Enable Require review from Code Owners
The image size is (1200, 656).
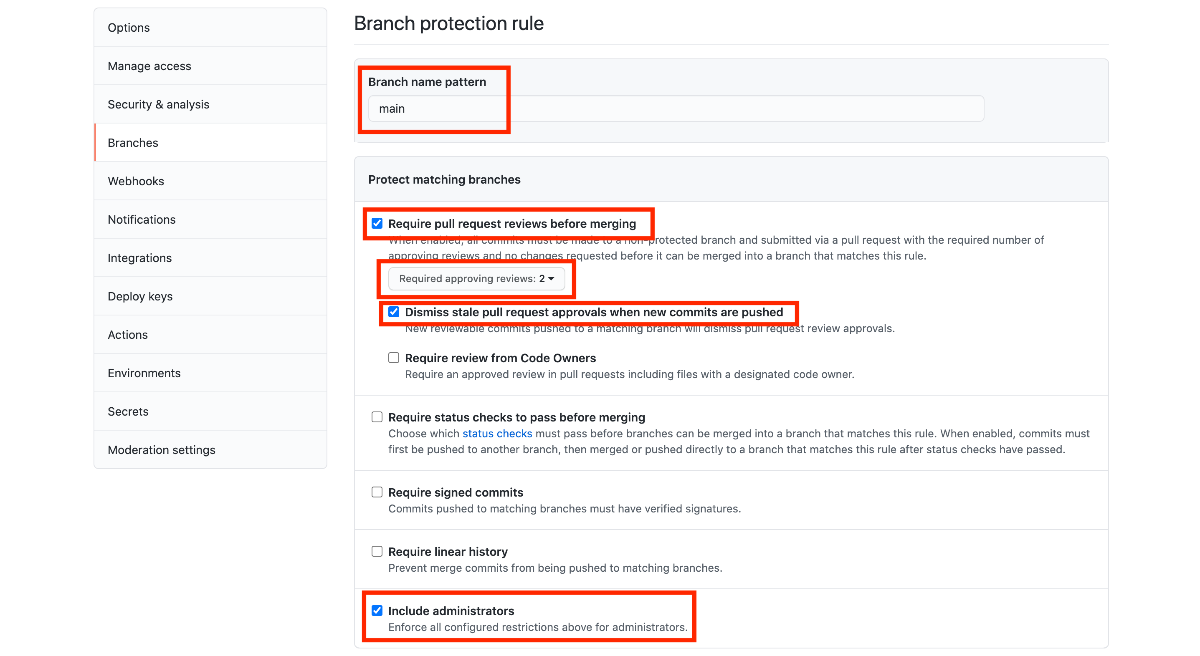[x=394, y=358]
